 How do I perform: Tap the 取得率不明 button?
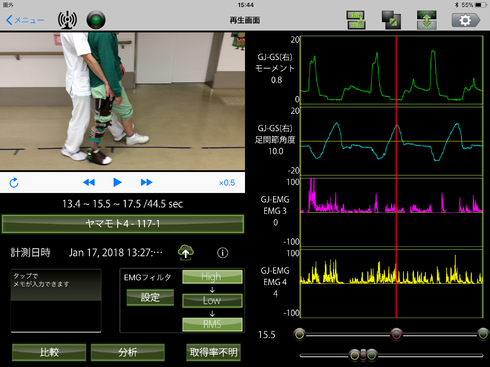click(x=213, y=352)
